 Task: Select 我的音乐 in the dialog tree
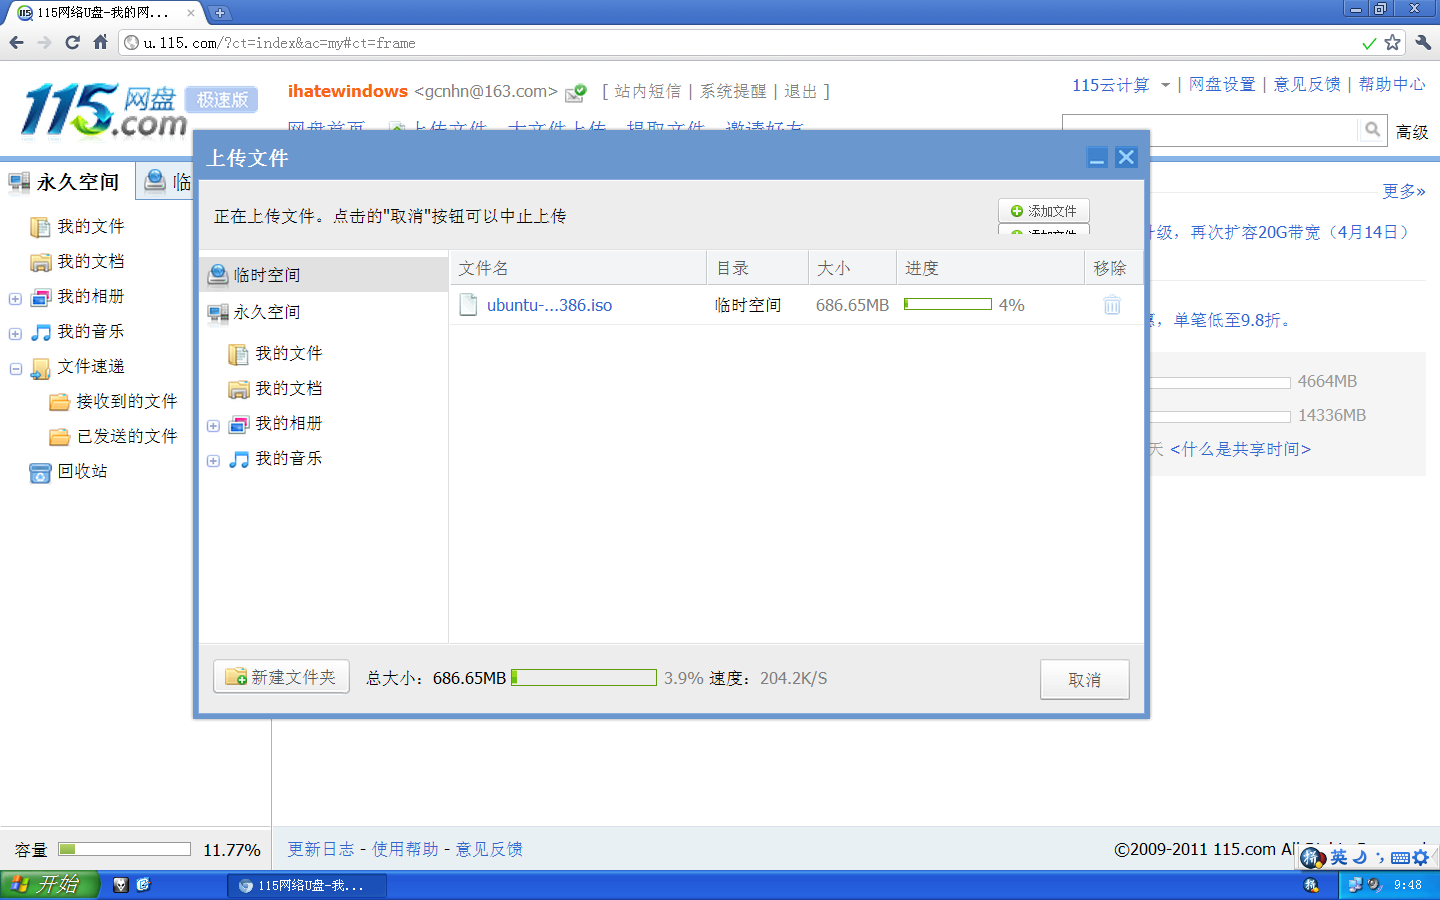click(x=288, y=458)
